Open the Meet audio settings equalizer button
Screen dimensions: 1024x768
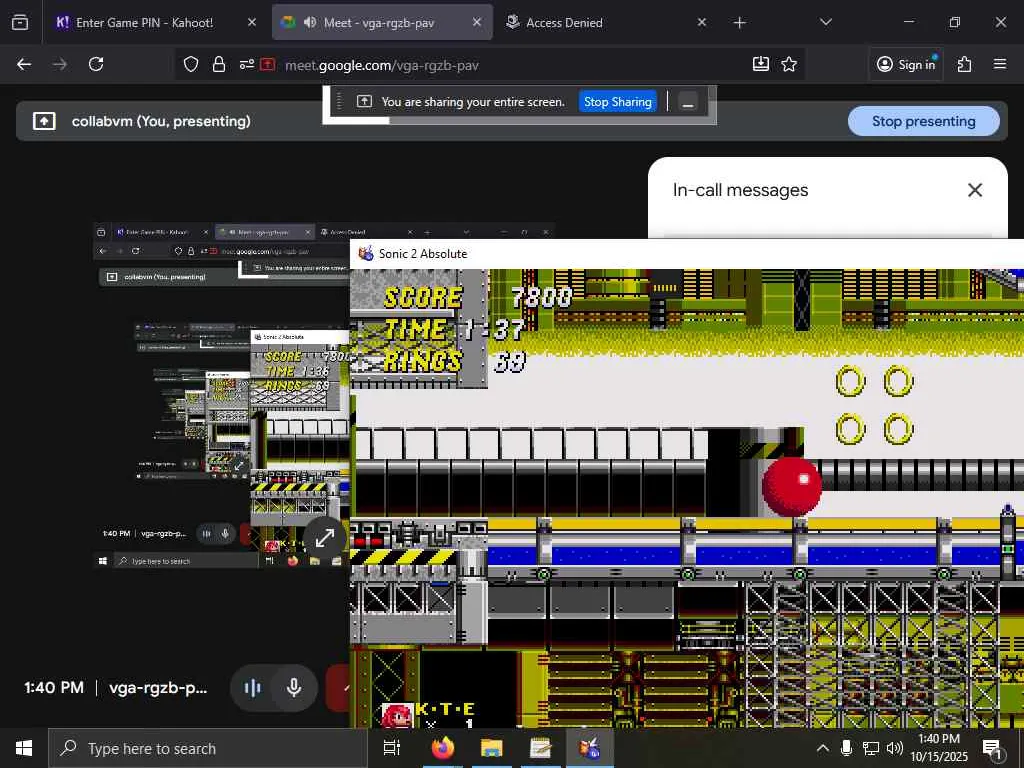tap(253, 687)
